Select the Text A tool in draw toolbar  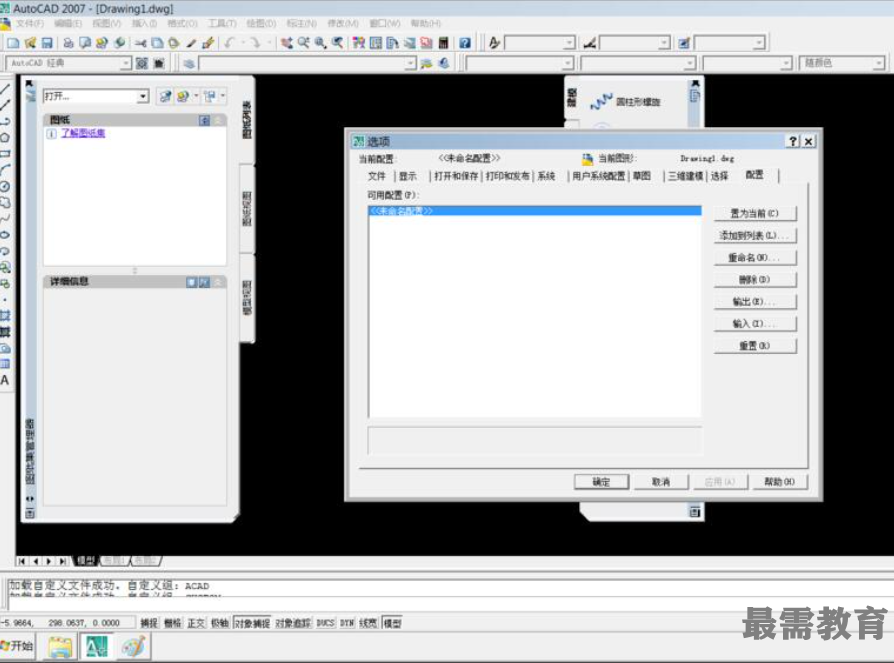(5, 380)
